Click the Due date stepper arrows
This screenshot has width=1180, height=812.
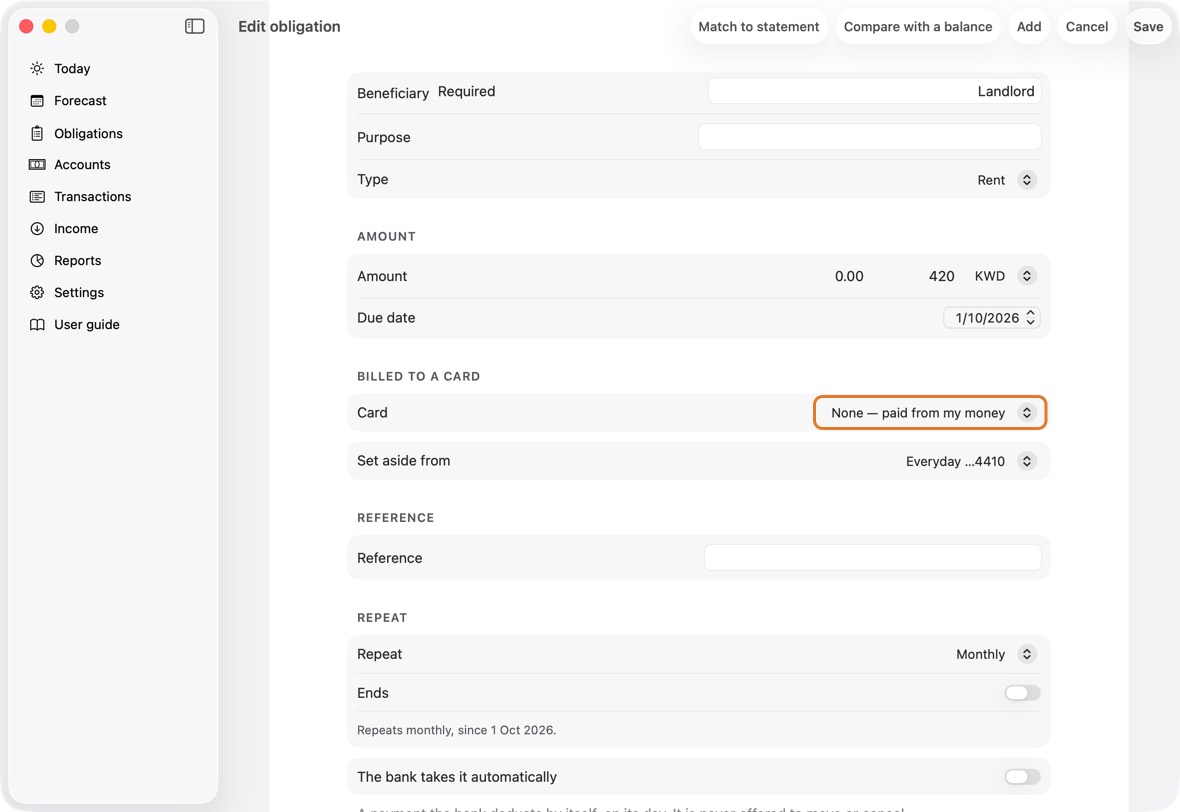[x=1030, y=318]
